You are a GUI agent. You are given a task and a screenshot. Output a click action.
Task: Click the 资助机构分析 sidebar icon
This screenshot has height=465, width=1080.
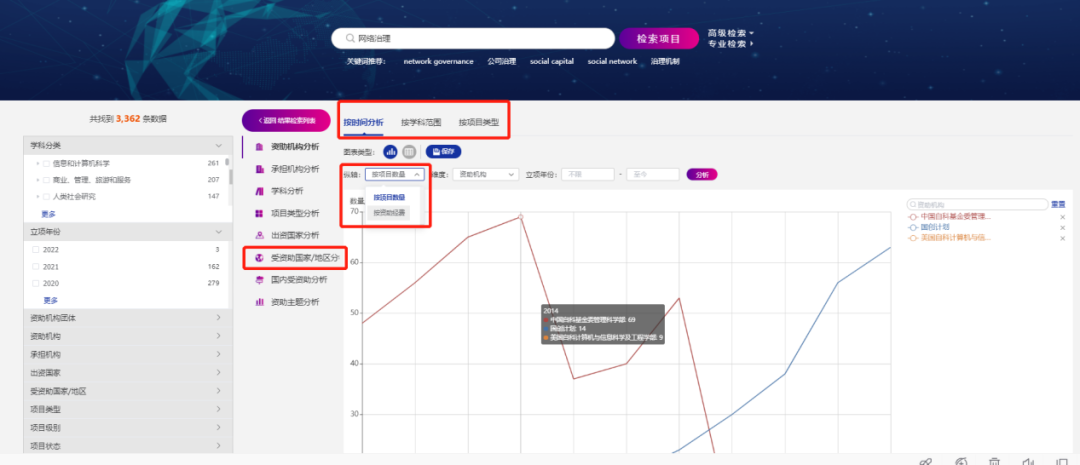pos(259,147)
